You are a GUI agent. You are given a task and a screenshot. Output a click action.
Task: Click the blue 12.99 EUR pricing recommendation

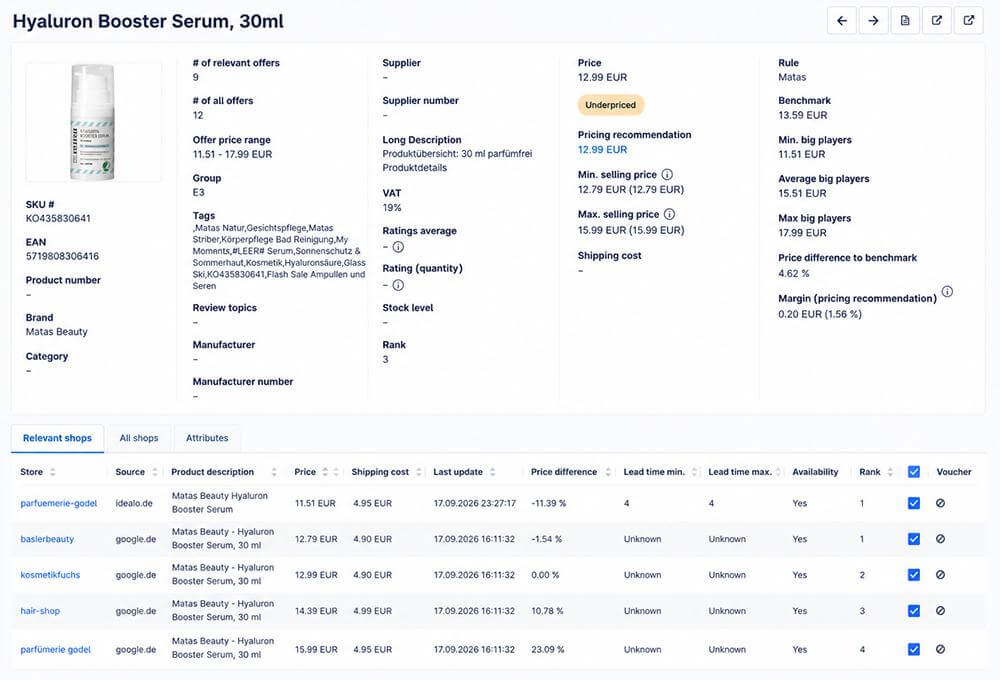[603, 149]
